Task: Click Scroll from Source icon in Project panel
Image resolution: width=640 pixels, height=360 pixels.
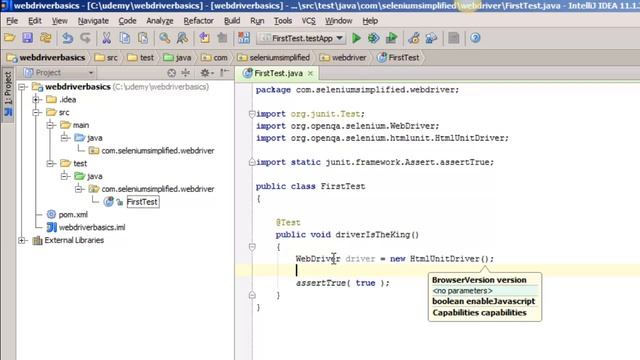Action: click(171, 73)
